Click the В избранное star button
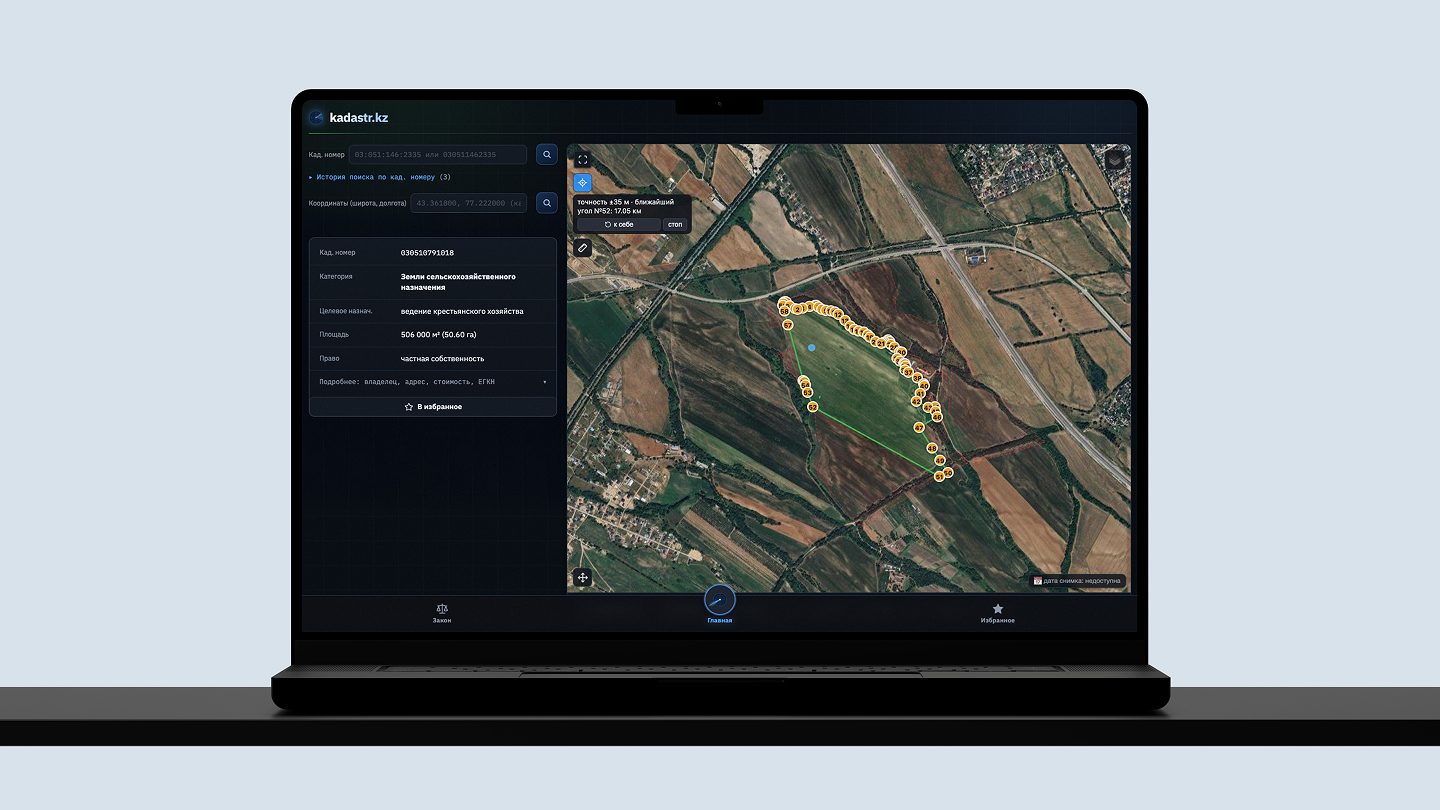Viewport: 1440px width, 810px height. 432,407
